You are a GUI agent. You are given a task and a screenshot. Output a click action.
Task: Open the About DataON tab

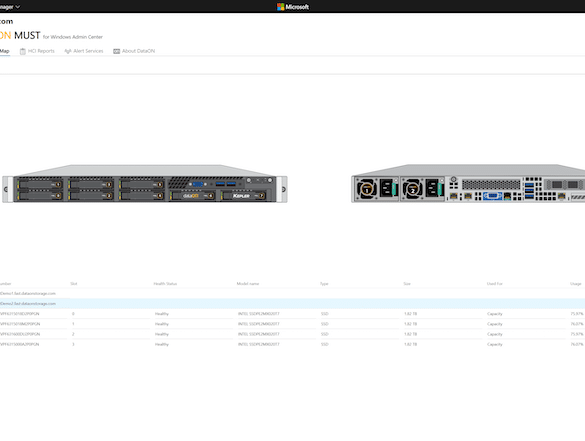134,51
